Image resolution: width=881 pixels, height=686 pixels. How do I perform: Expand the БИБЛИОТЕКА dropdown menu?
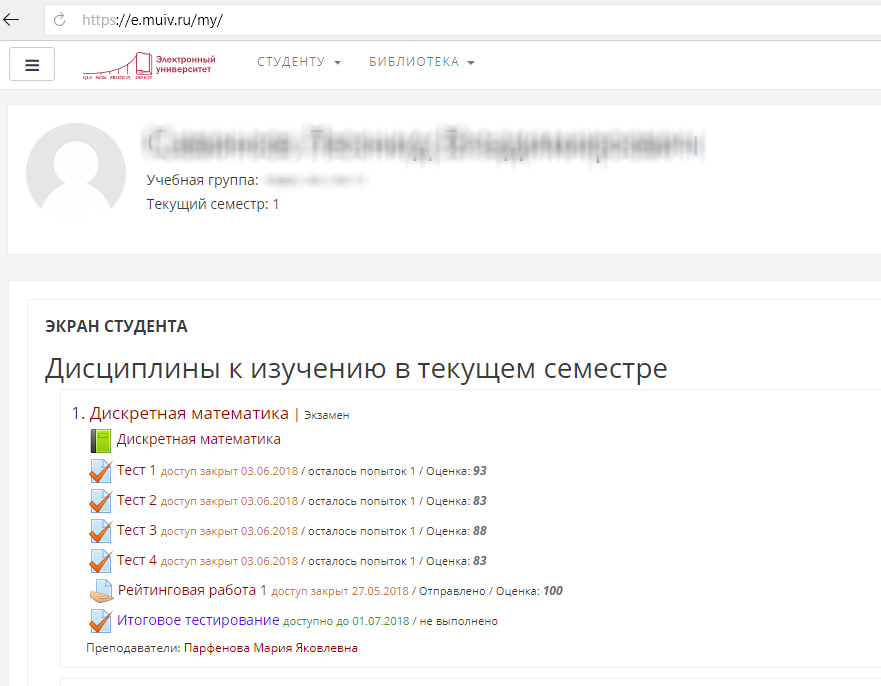tap(420, 61)
